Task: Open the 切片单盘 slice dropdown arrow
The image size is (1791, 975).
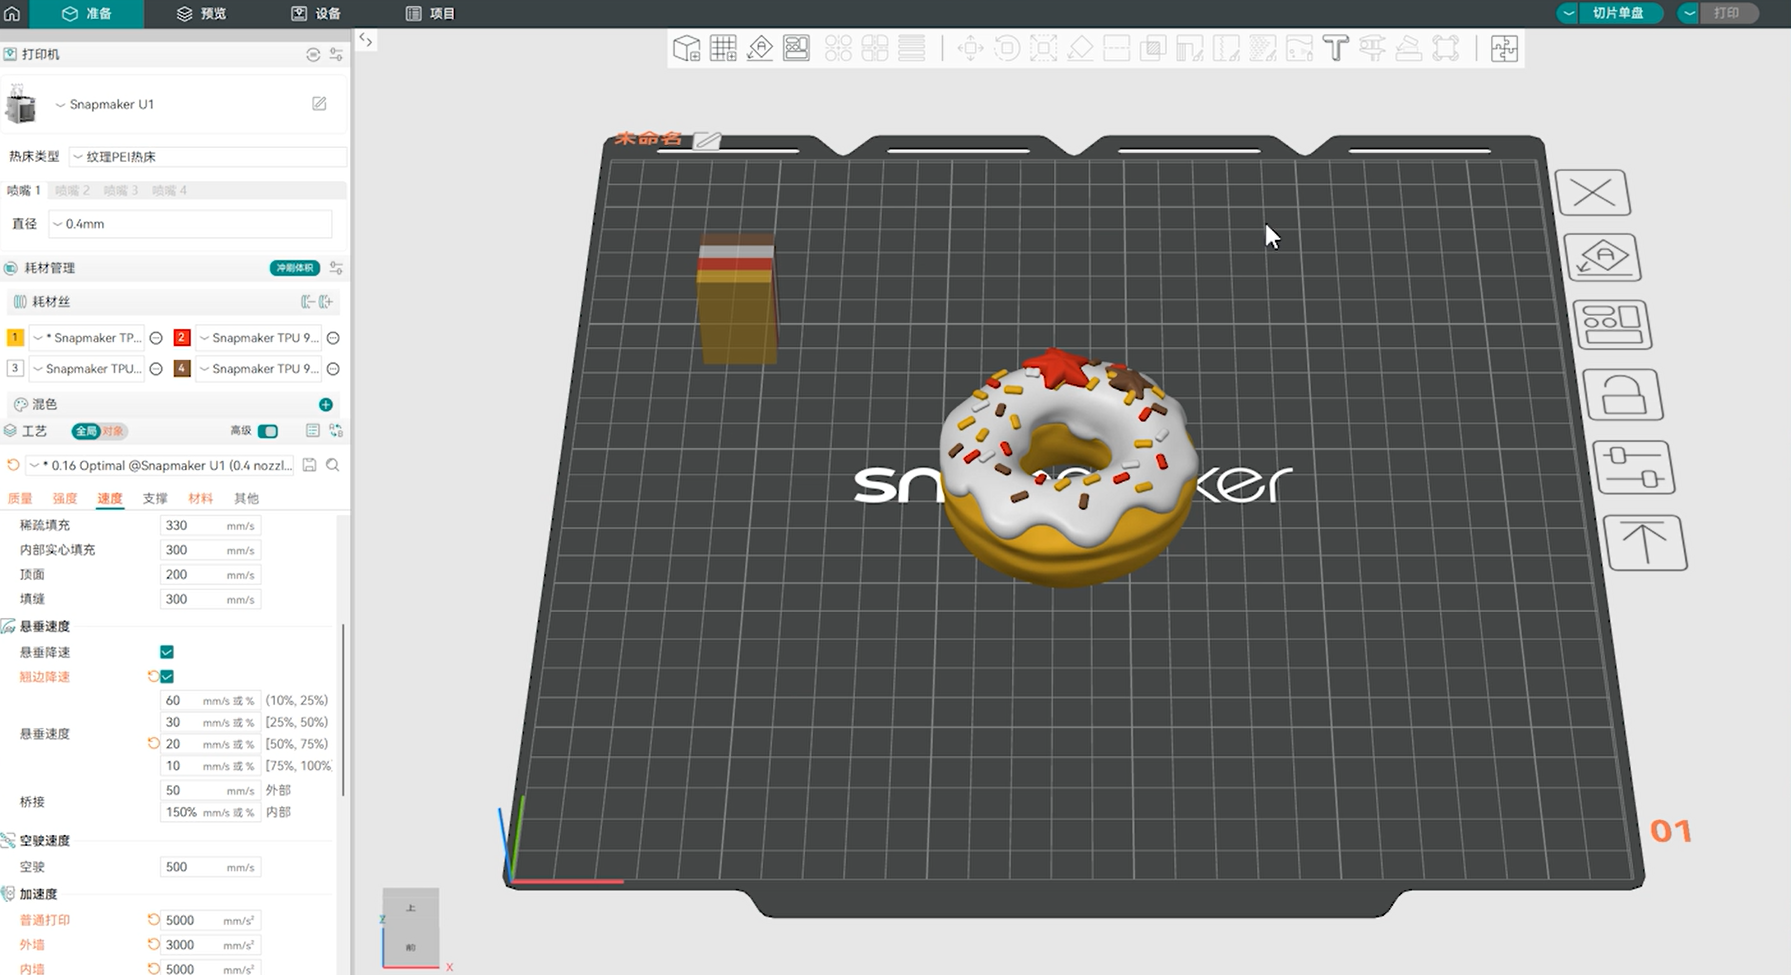Action: click(x=1568, y=13)
